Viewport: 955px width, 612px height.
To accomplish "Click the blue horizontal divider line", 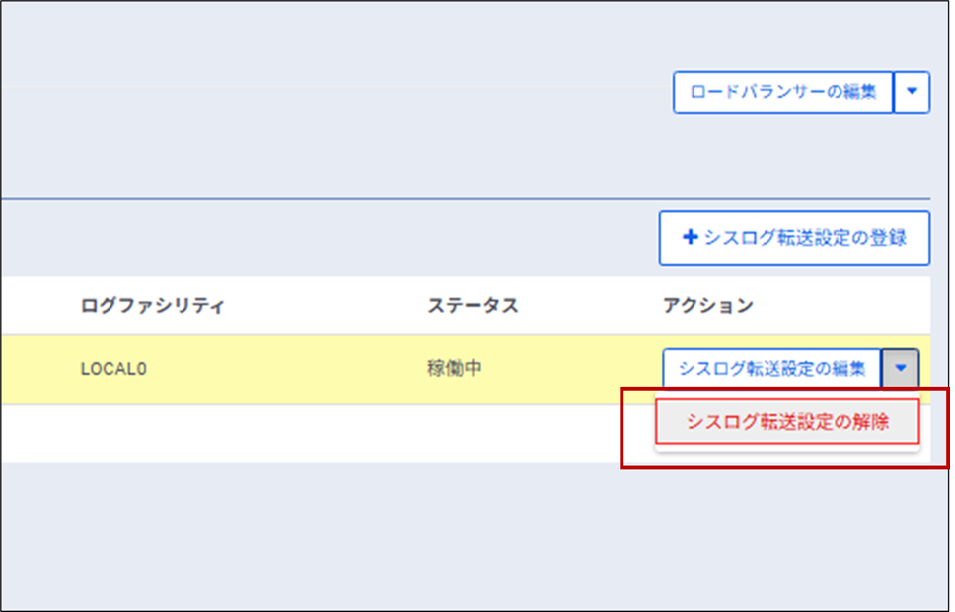I will click(x=400, y=199).
